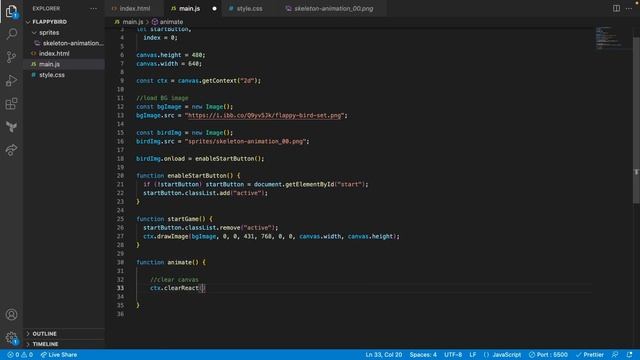Viewport: 640px width, 360px height.
Task: Switch to style.css tab
Action: tap(249, 9)
